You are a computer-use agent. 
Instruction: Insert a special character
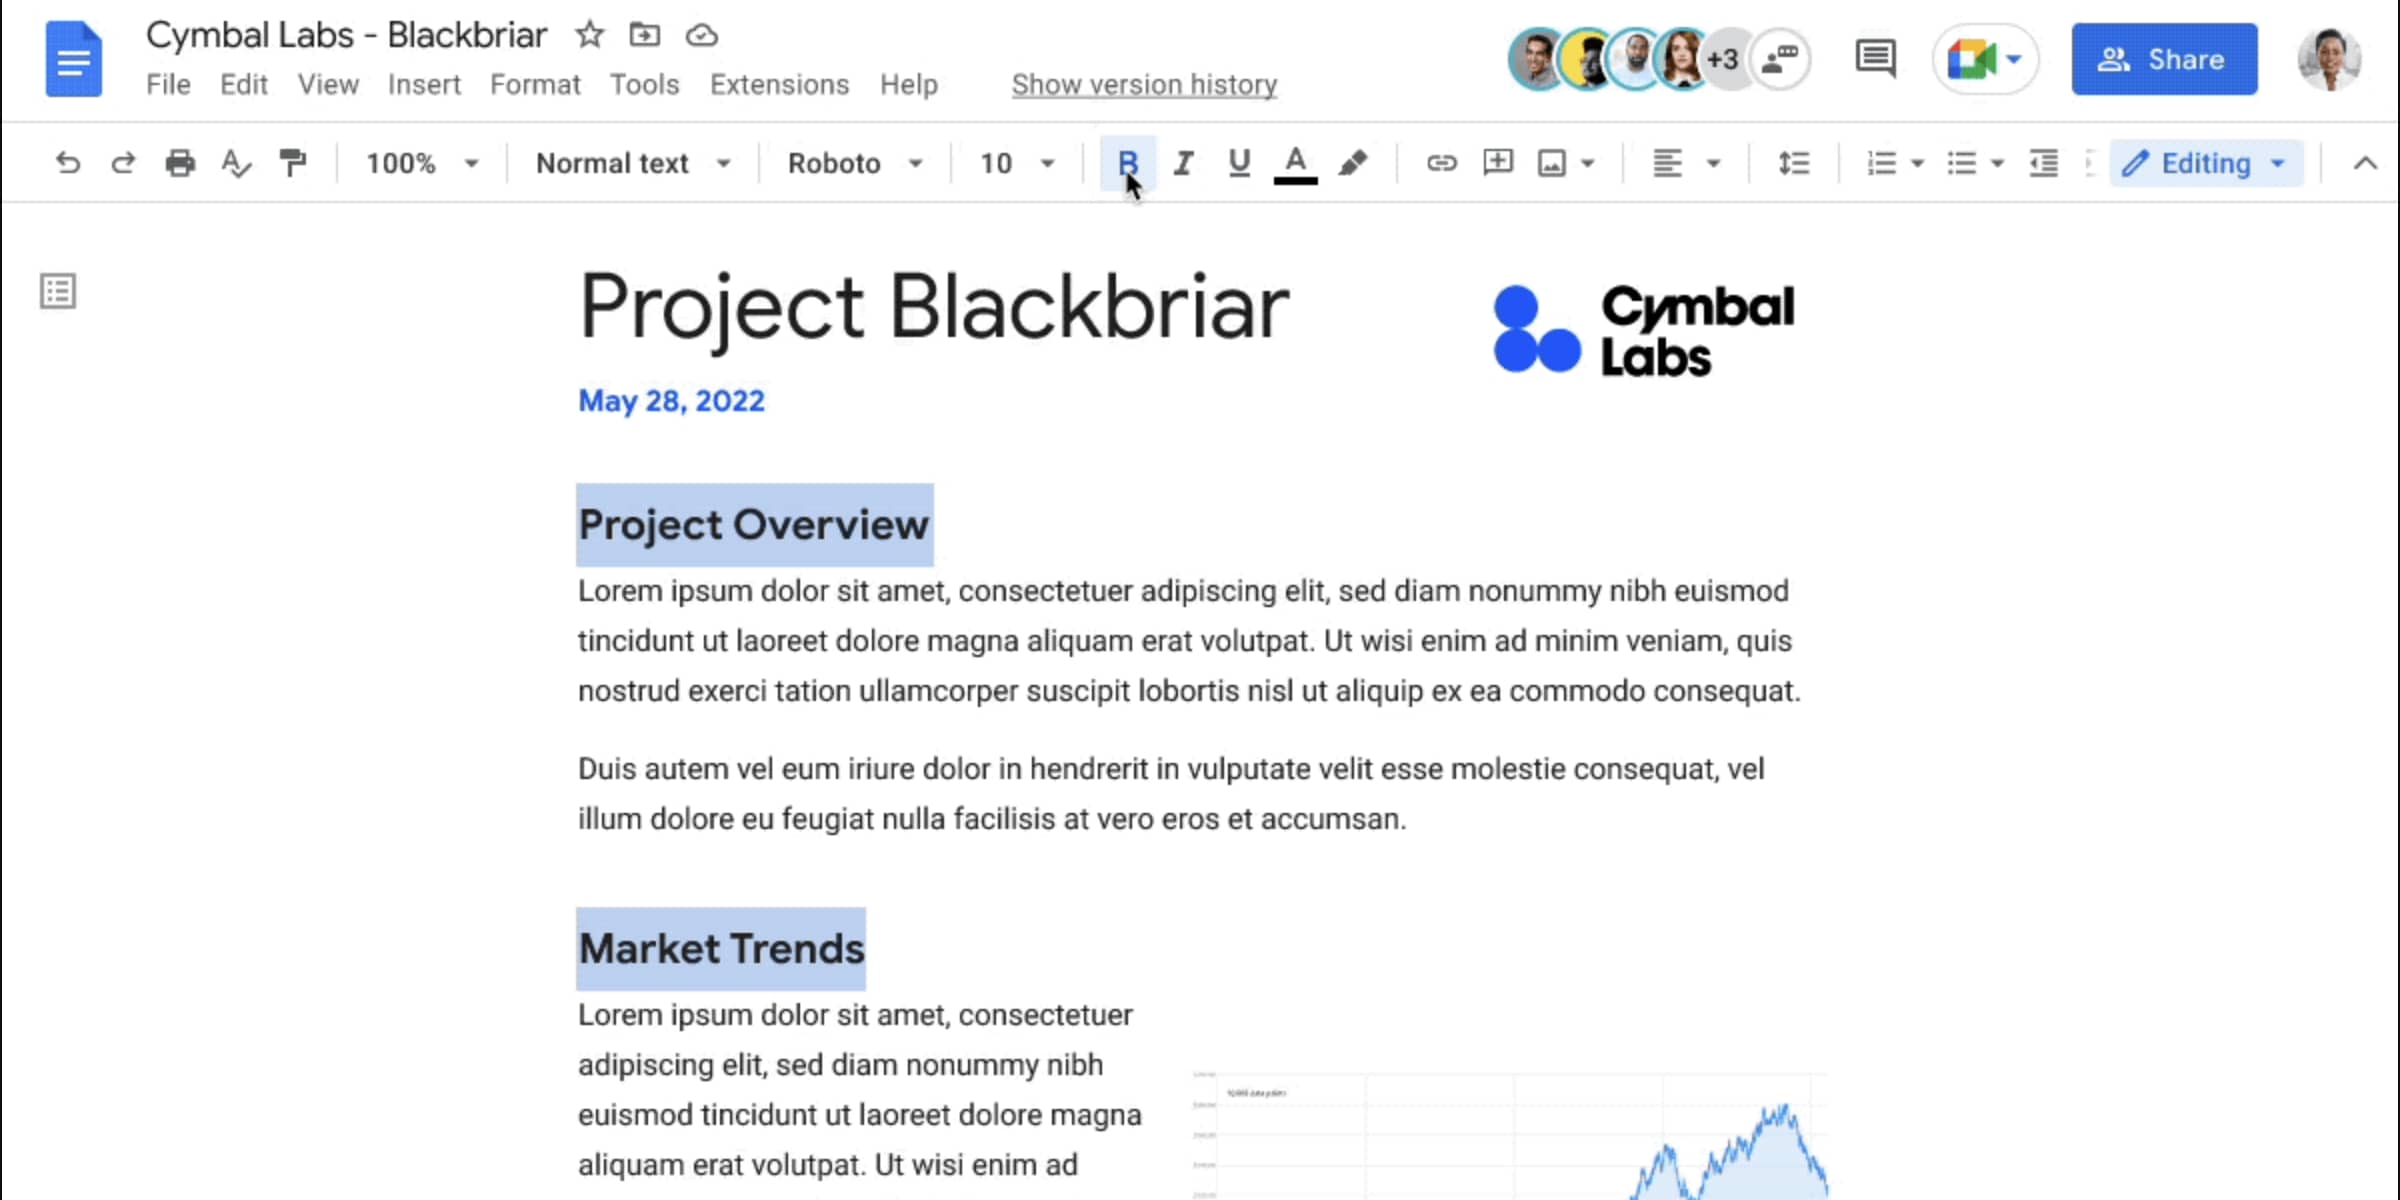coord(424,84)
